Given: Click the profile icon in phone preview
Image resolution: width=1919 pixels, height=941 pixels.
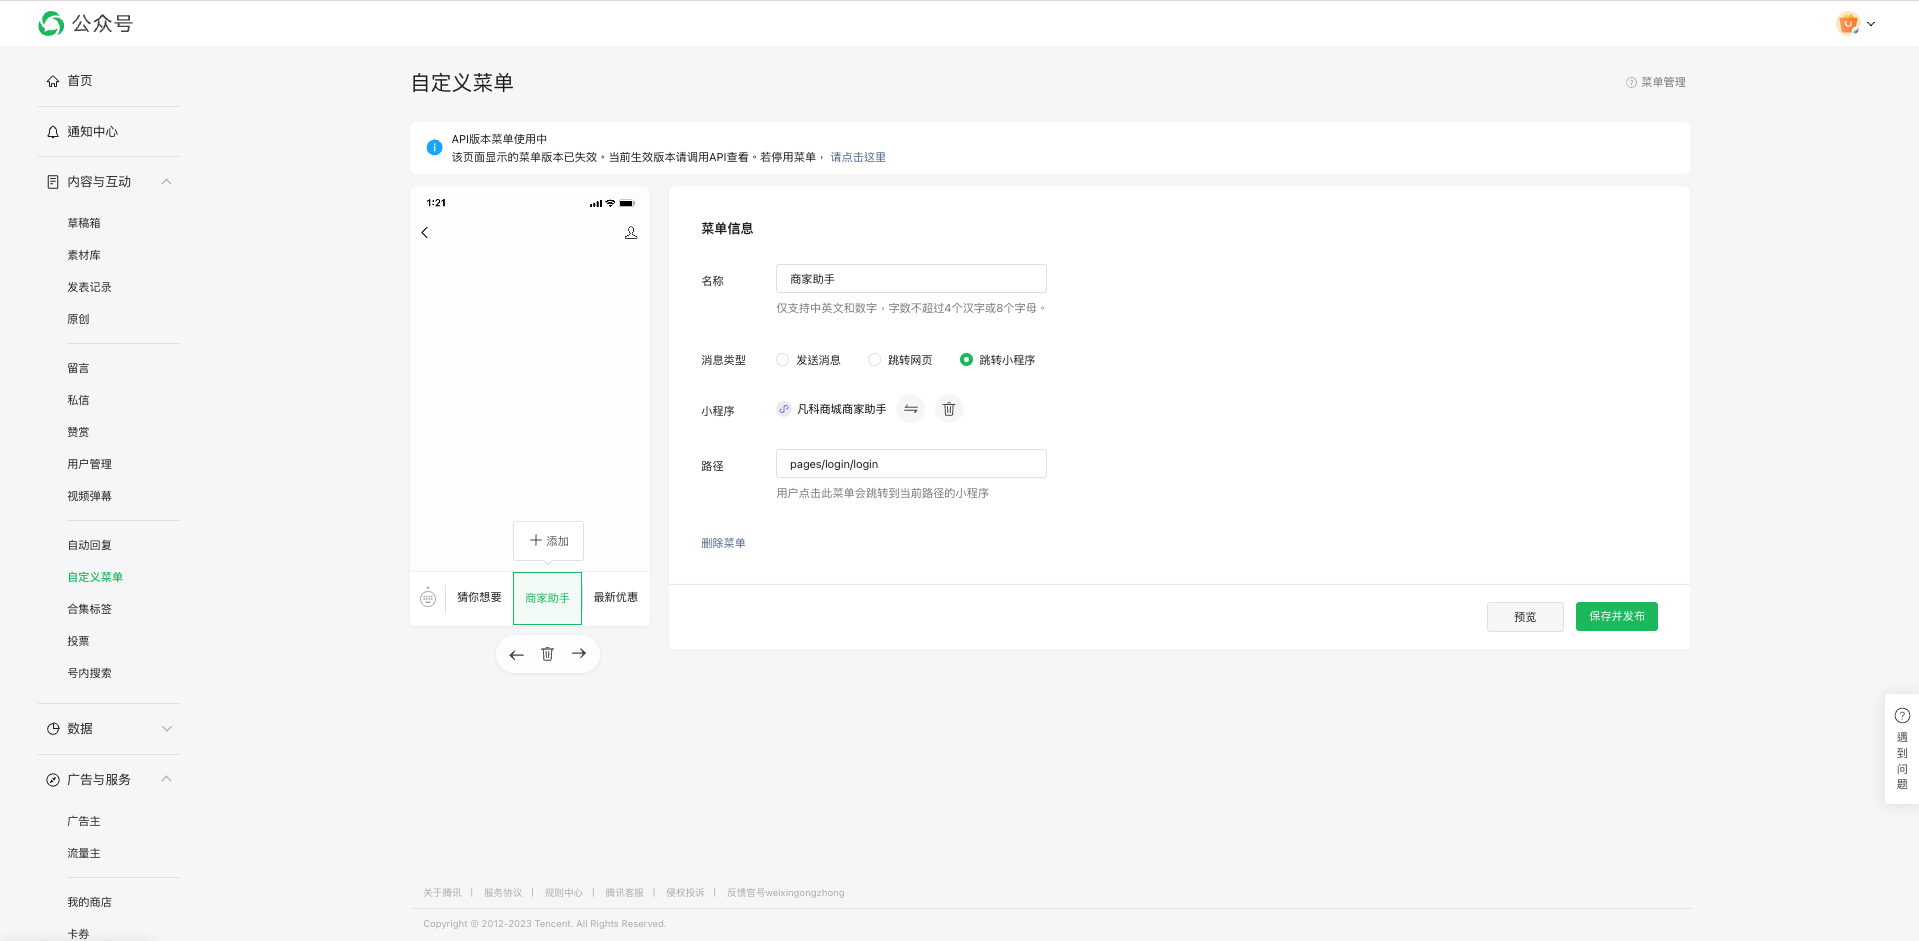Looking at the screenshot, I should (x=631, y=233).
